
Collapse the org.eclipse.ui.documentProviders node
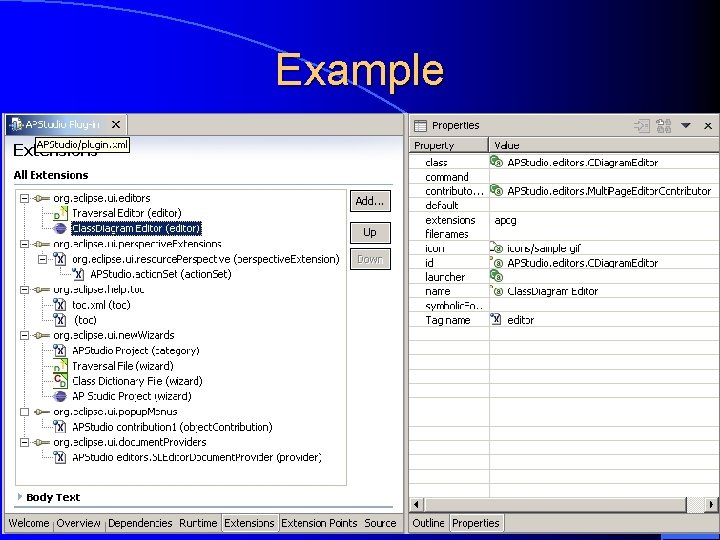tap(25, 442)
